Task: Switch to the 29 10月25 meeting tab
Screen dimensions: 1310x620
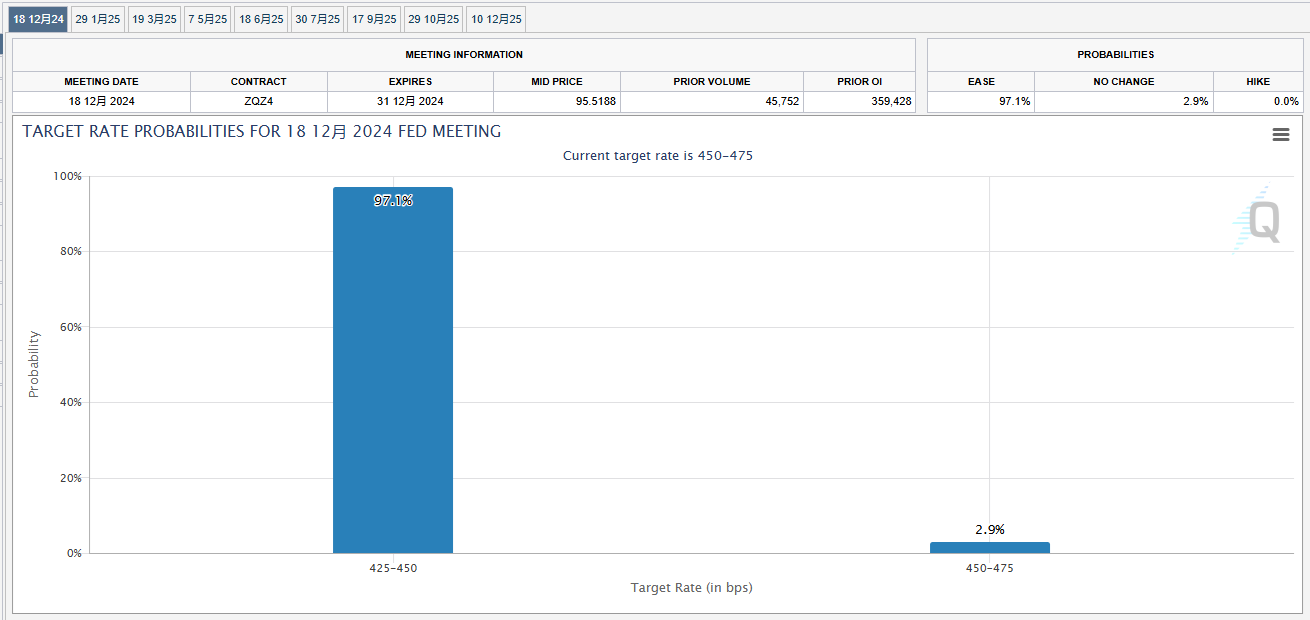Action: (434, 19)
